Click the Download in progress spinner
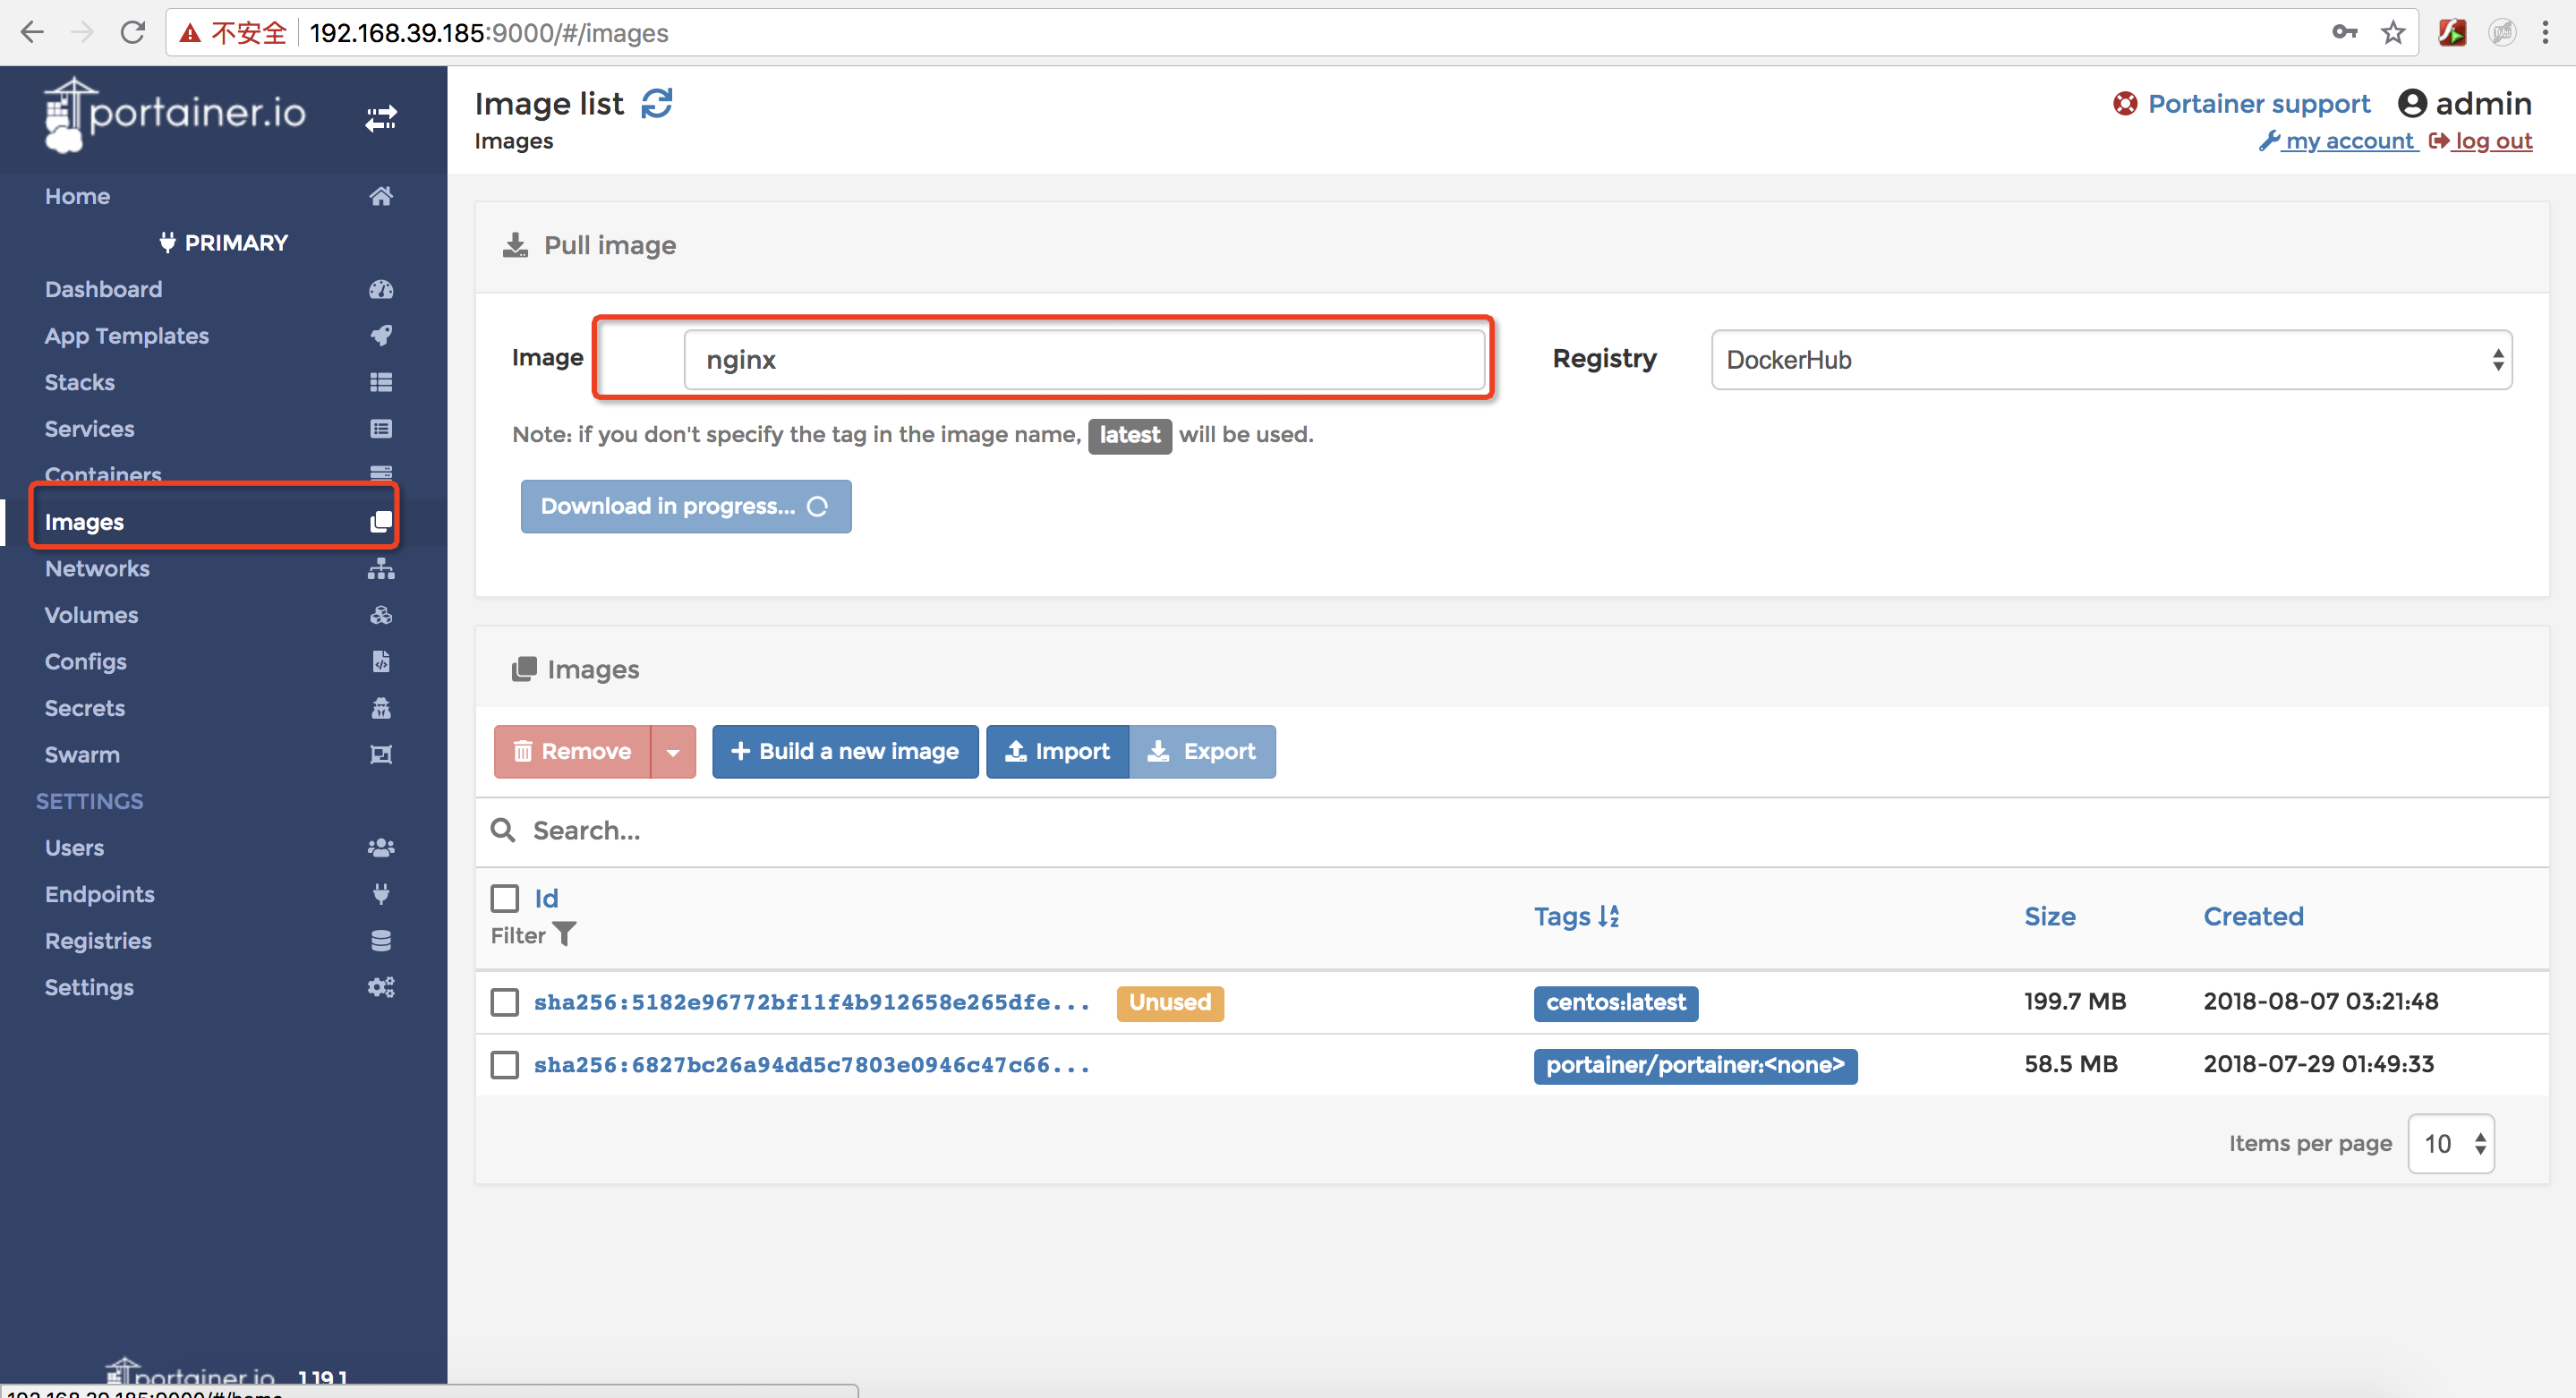2576x1398 pixels. 819,507
